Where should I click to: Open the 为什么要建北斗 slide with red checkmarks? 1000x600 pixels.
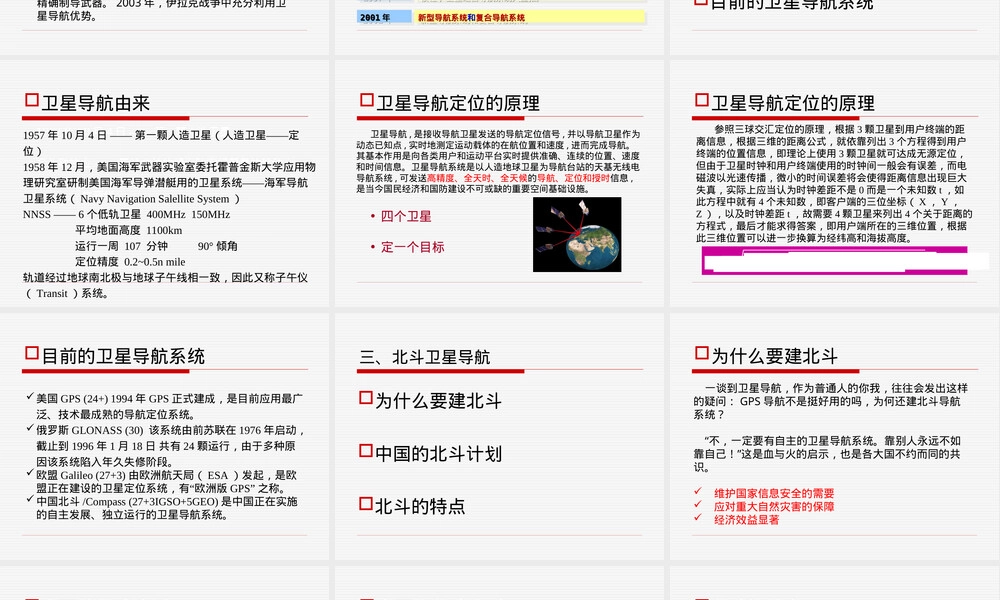(835, 437)
